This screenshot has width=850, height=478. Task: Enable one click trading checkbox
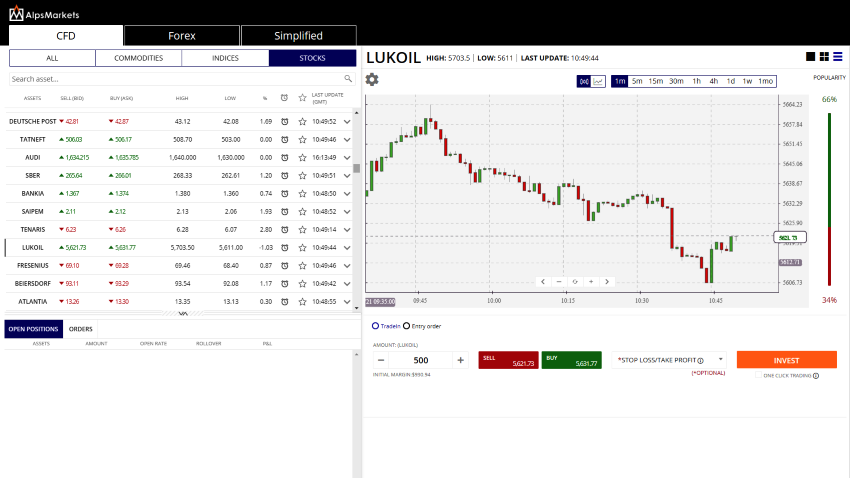click(758, 375)
